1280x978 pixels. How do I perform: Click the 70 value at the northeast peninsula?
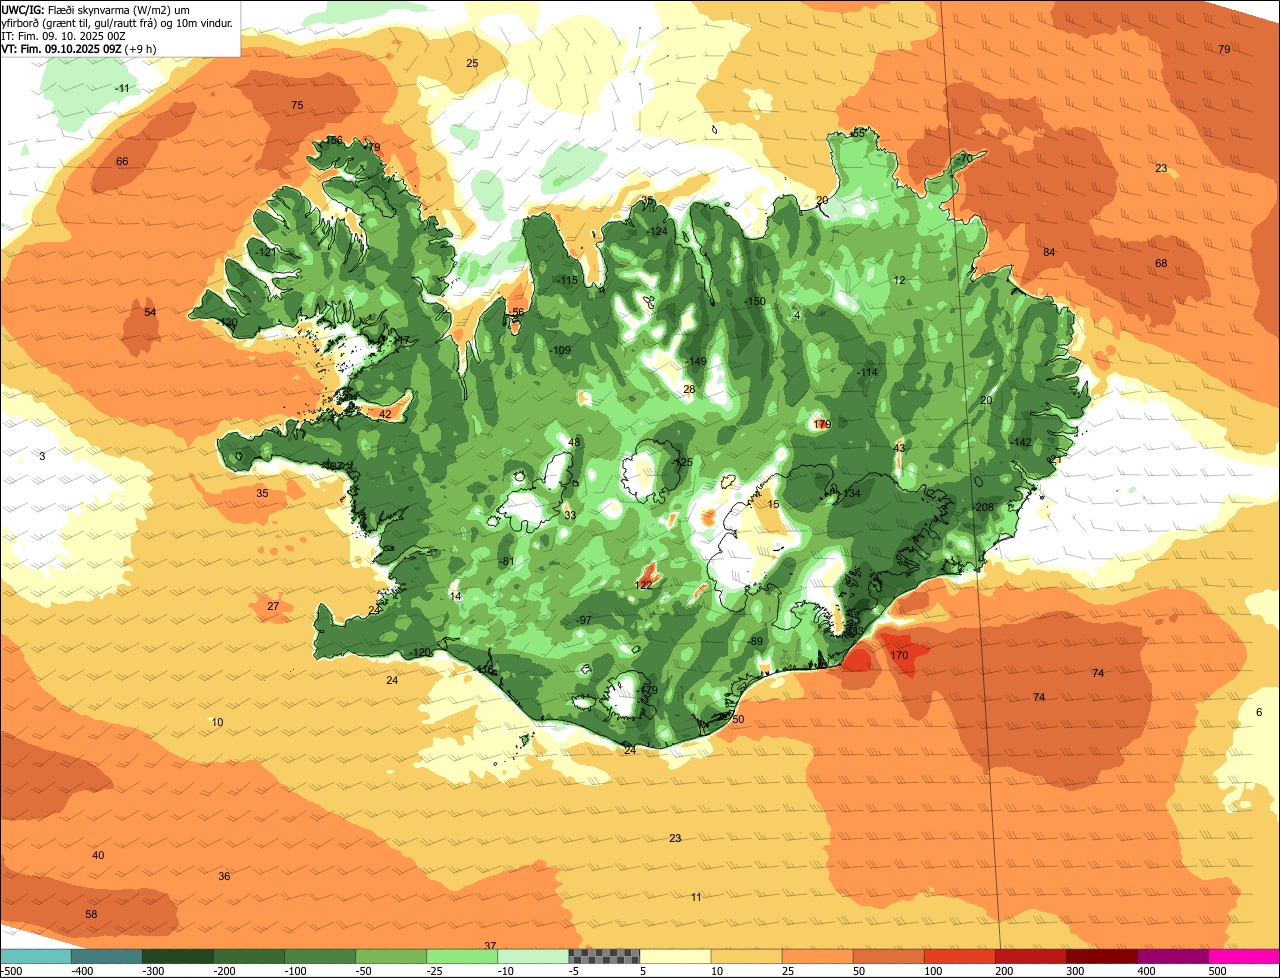pos(966,159)
